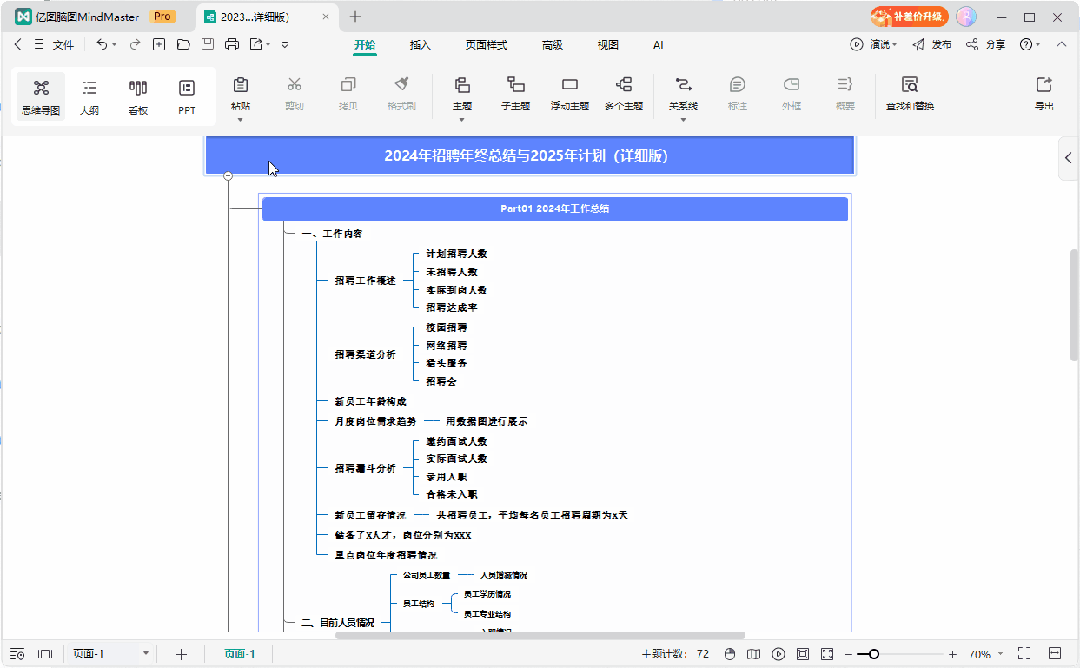
Task: Open the 页面-1 page selector dropdown
Action: click(146, 654)
